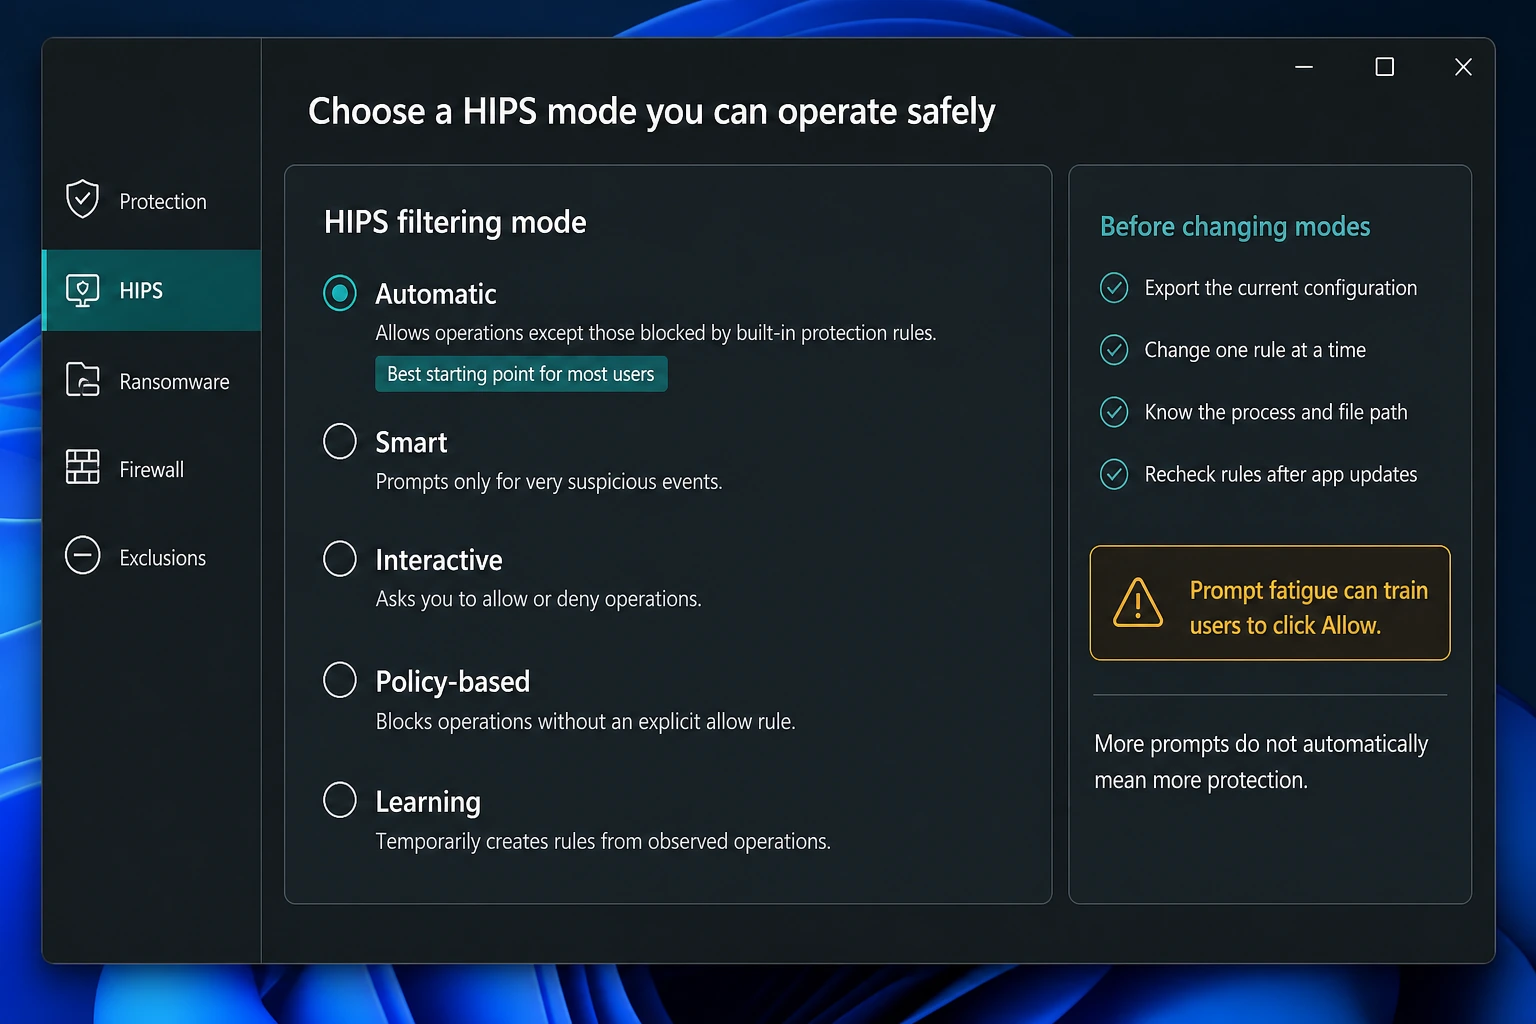
Task: Click 'Choose a HIPS mode you can operate safely' title
Action: [652, 112]
